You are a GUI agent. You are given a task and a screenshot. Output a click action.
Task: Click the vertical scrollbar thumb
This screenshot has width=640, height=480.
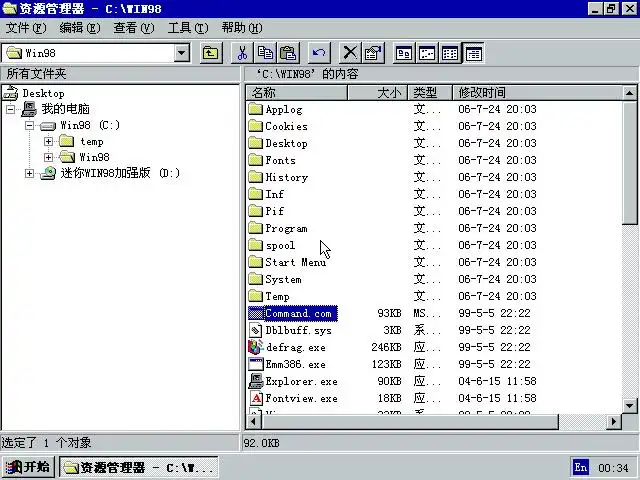click(x=629, y=162)
